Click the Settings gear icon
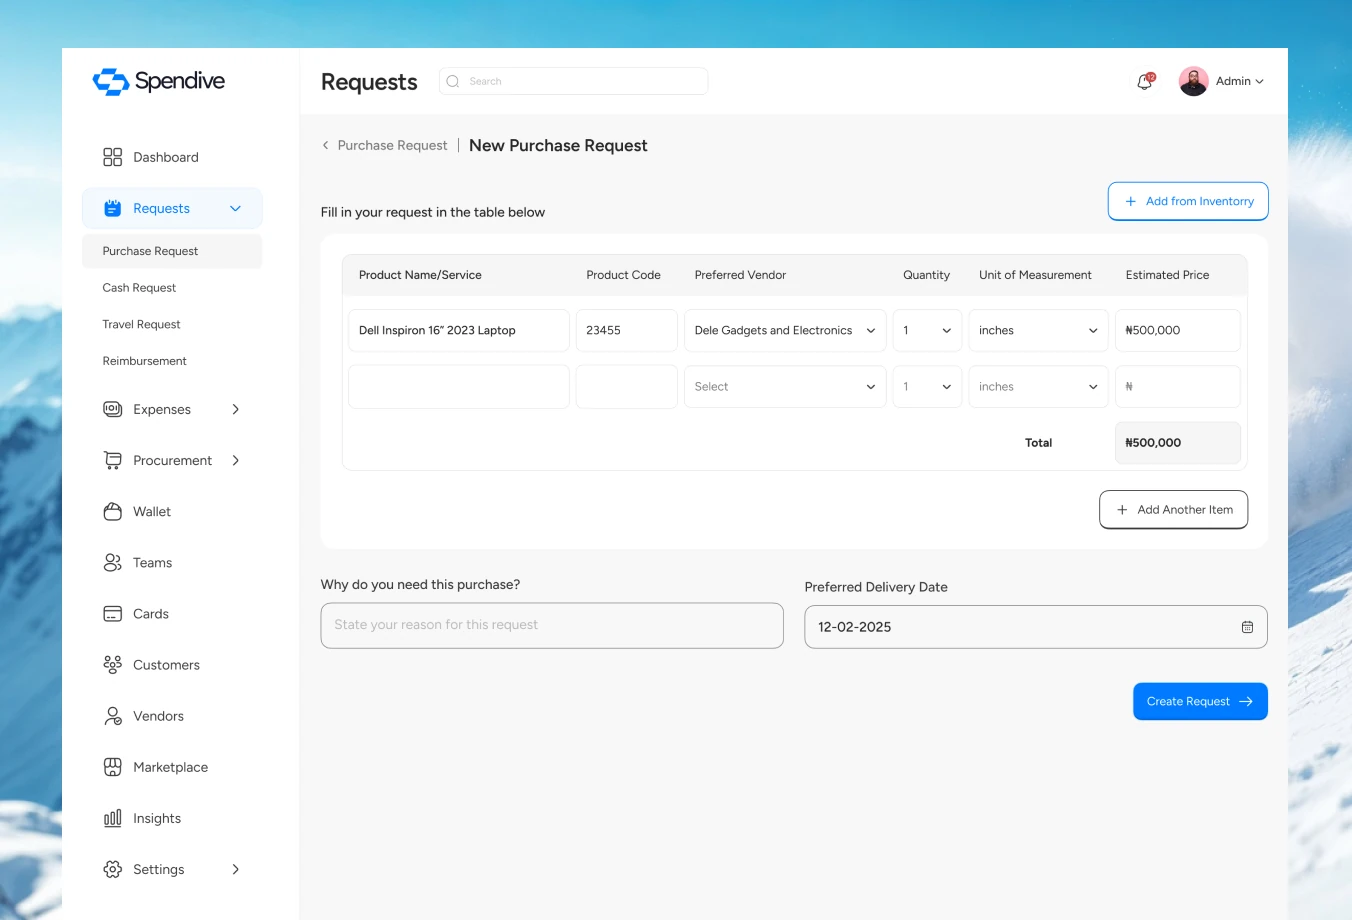 pyautogui.click(x=112, y=869)
